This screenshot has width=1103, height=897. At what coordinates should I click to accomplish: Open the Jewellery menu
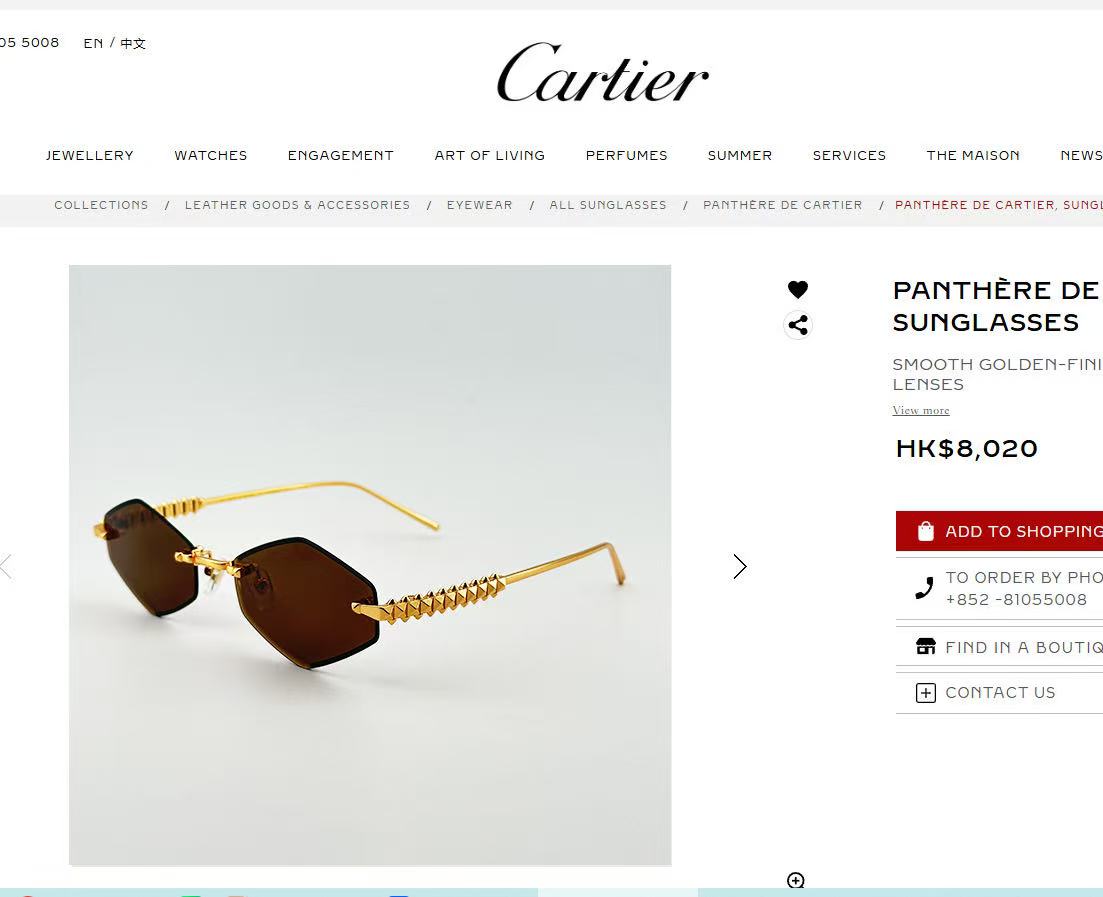point(89,155)
